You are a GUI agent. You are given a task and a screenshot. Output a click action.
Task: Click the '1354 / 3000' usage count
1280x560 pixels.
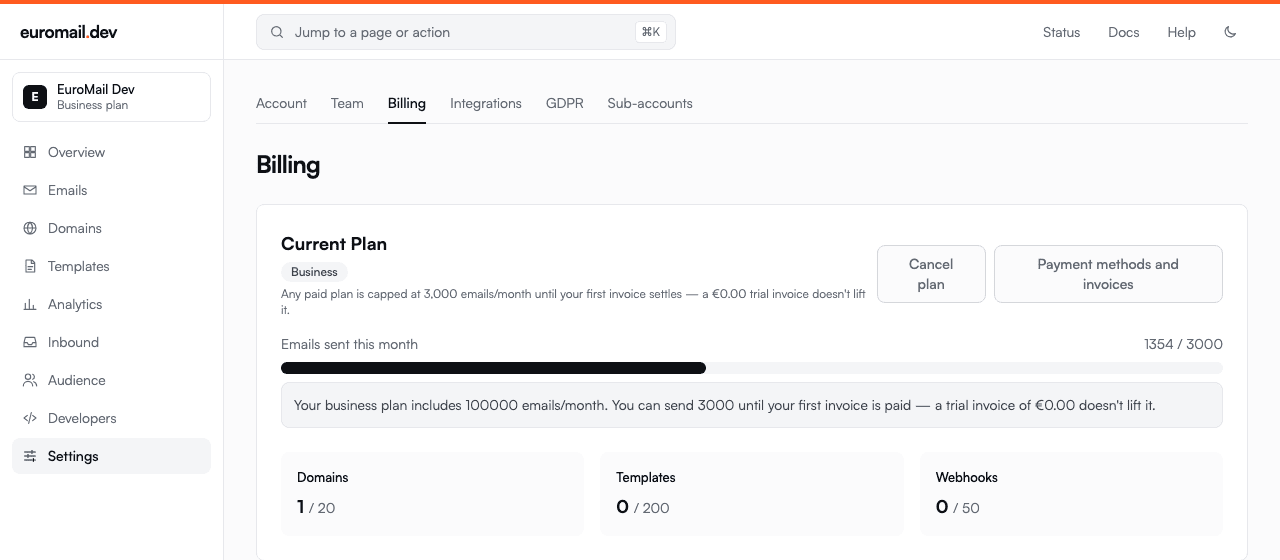coord(1183,344)
